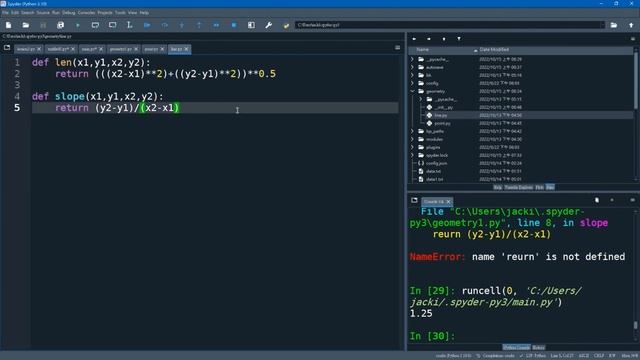Viewport: 640px width, 360px height.
Task: Change to the parent directory in the main toolbar
Action: [x=631, y=25]
